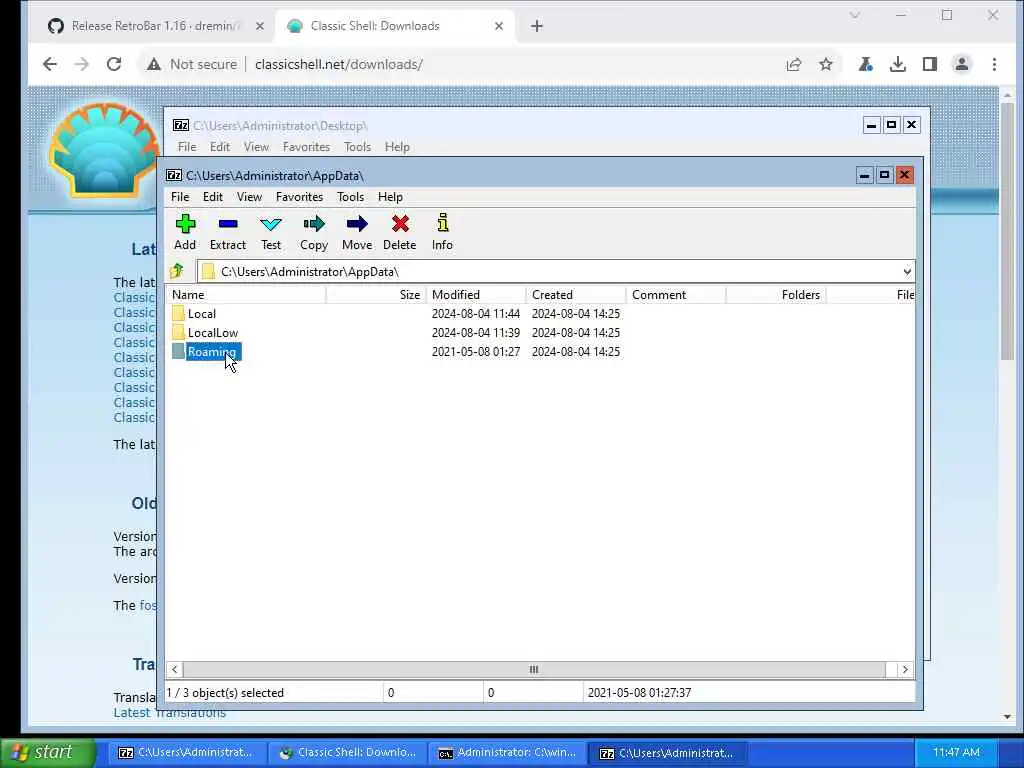This screenshot has height=768, width=1024.
Task: Open the Tools menu in AppData window
Action: [x=351, y=197]
